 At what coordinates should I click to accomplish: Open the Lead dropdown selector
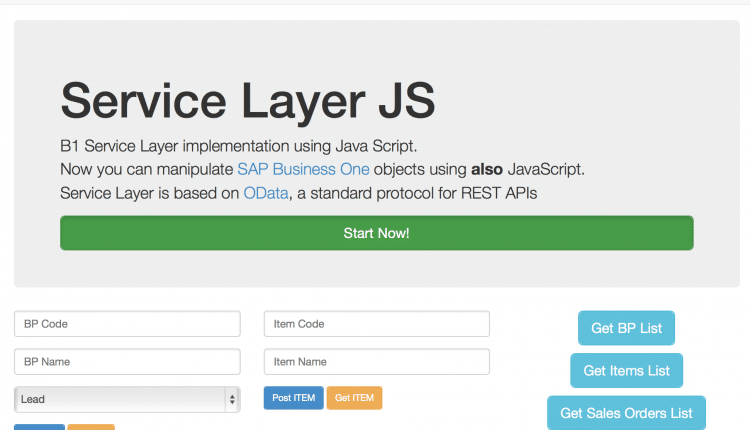pos(127,399)
